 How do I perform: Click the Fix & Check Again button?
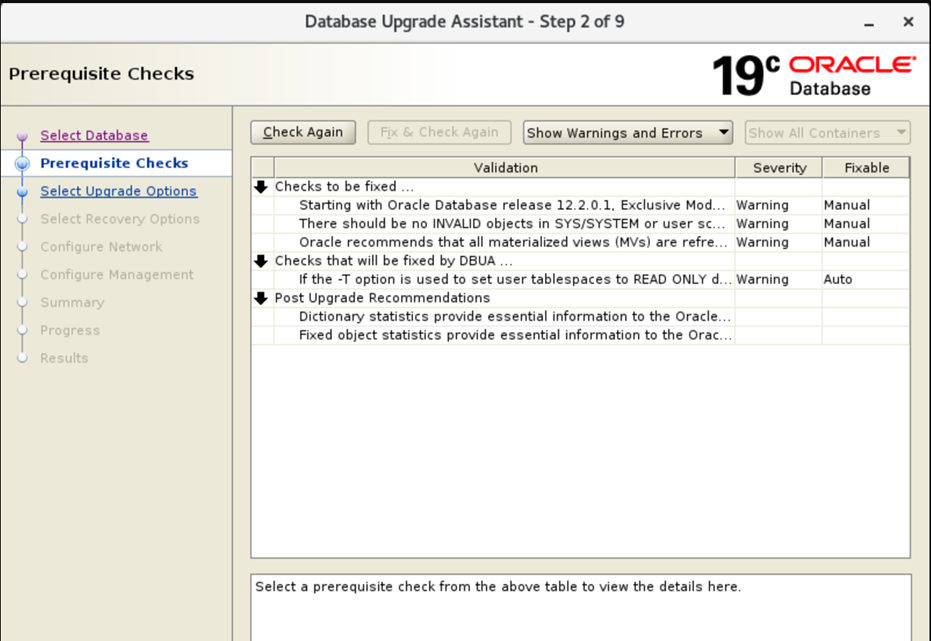(x=439, y=132)
